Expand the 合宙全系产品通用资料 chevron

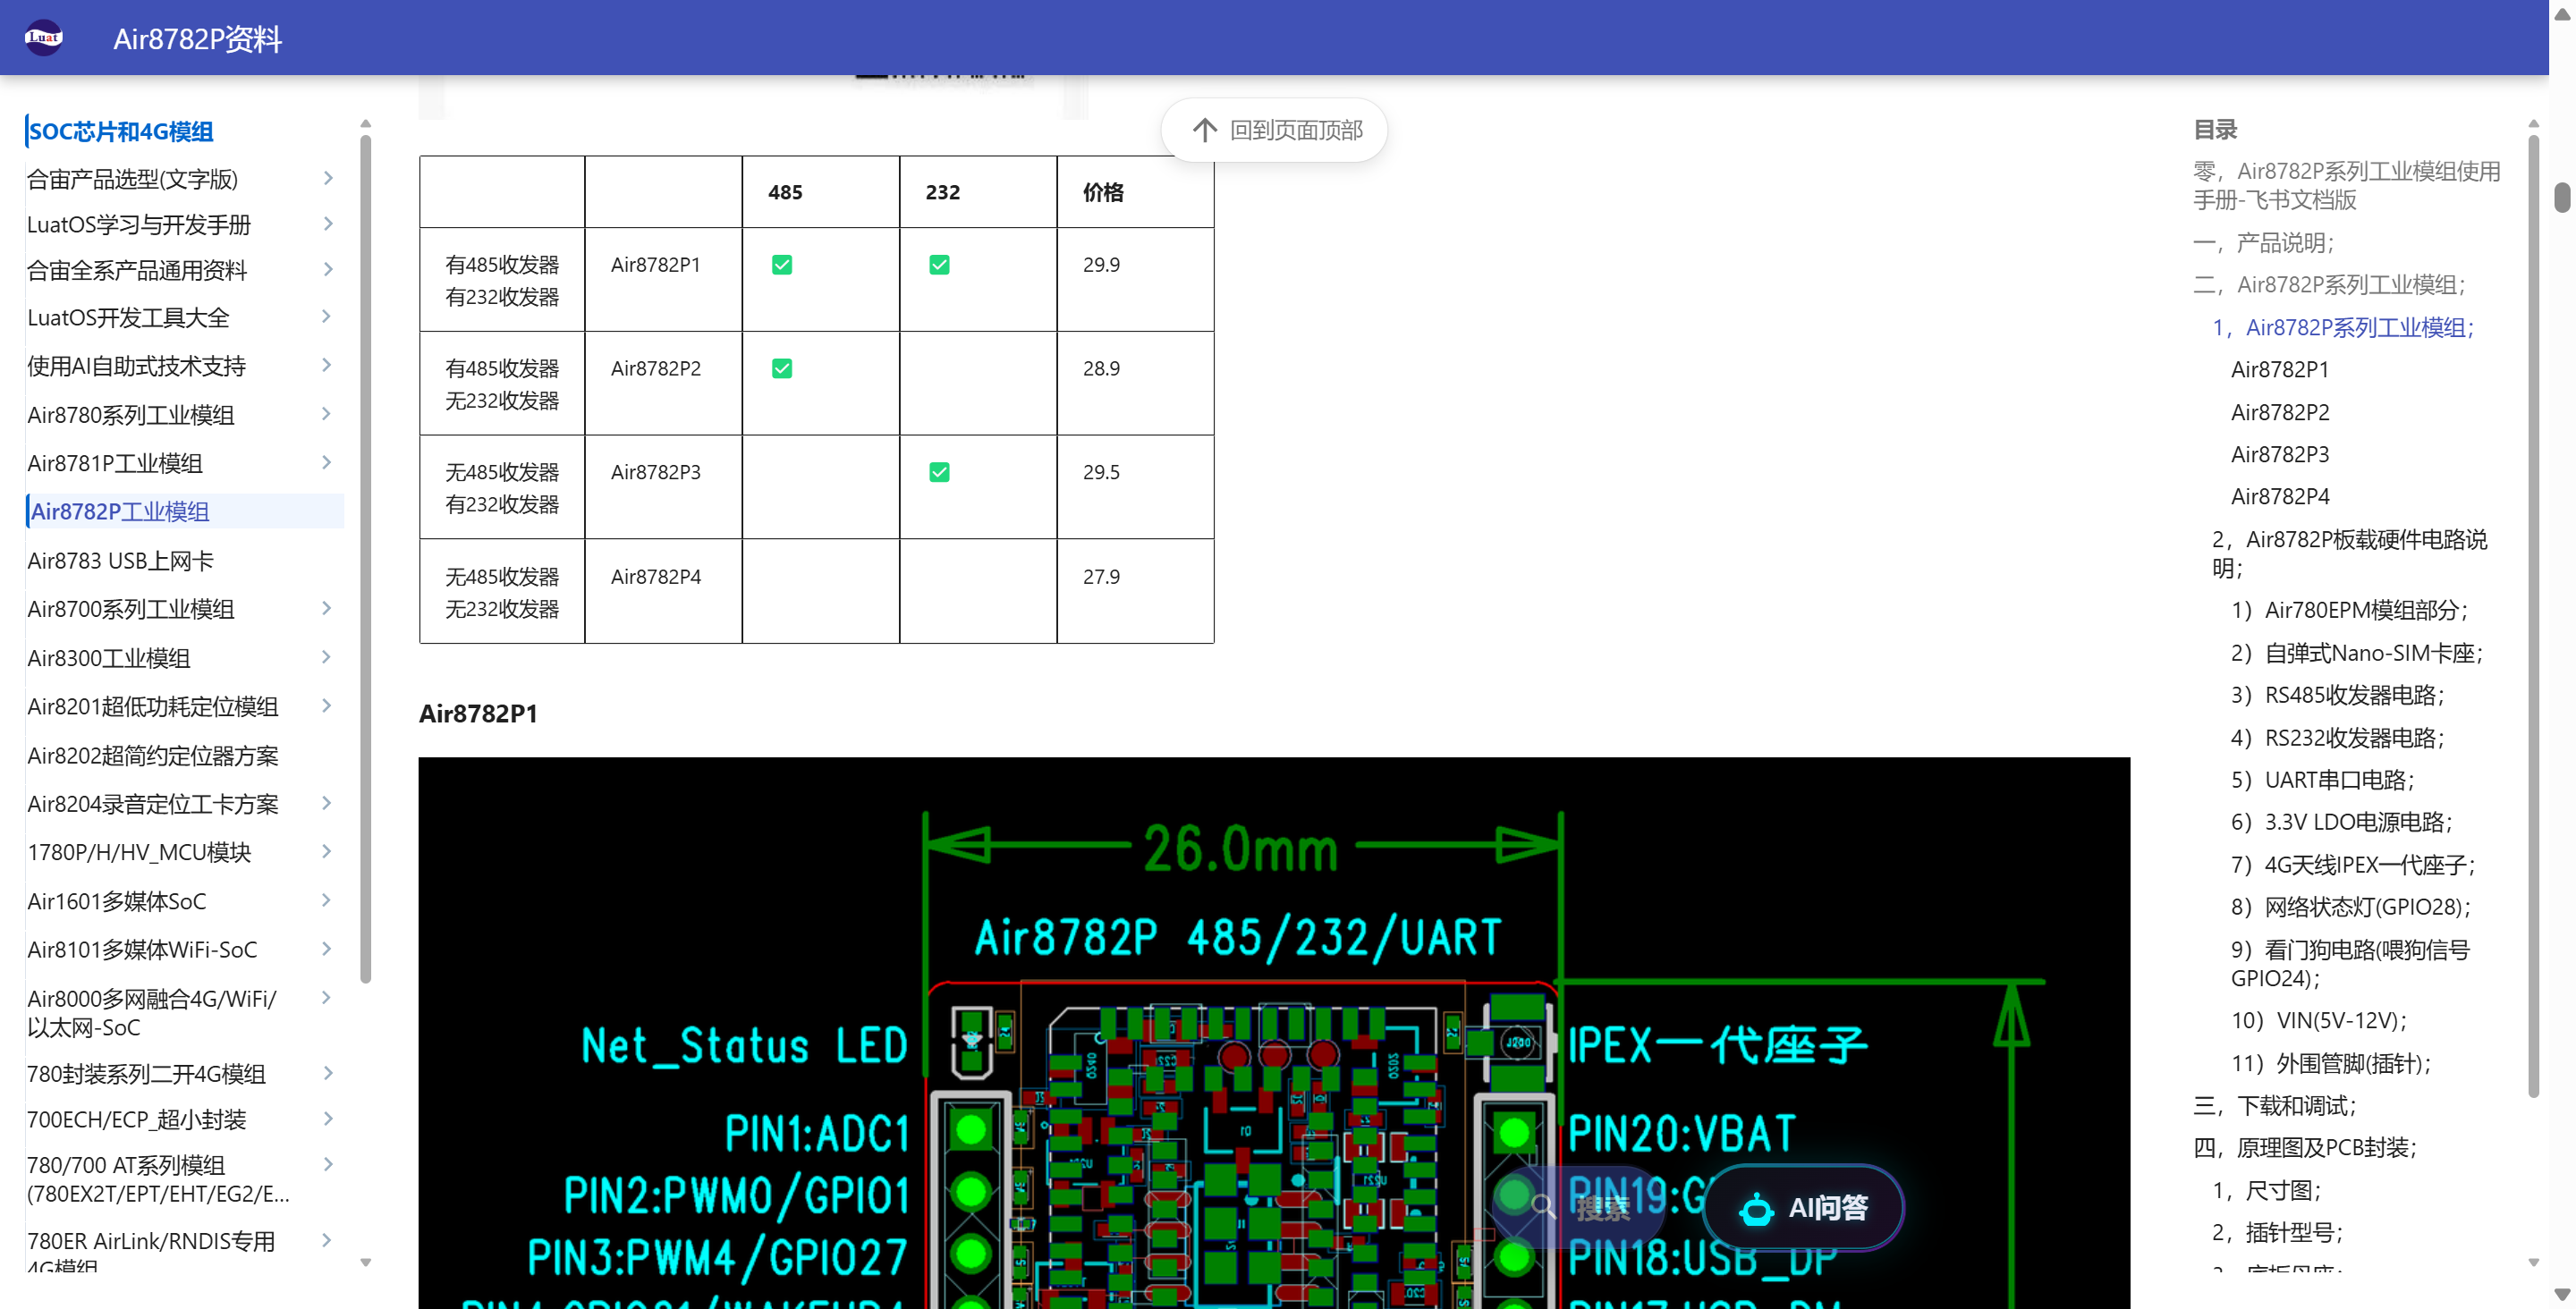coord(328,270)
